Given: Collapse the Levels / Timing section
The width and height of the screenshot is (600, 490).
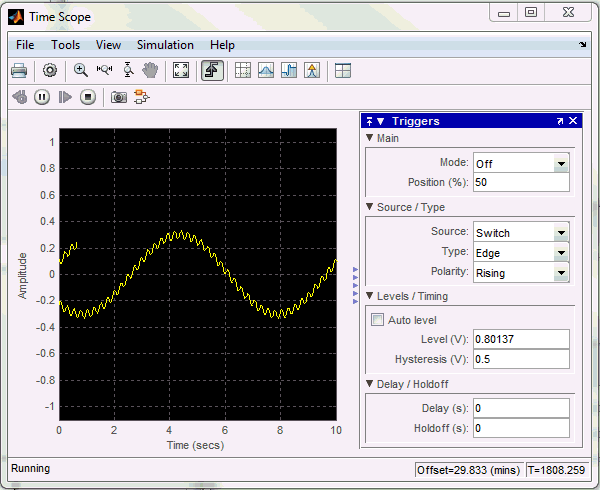Looking at the screenshot, I should [x=370, y=296].
